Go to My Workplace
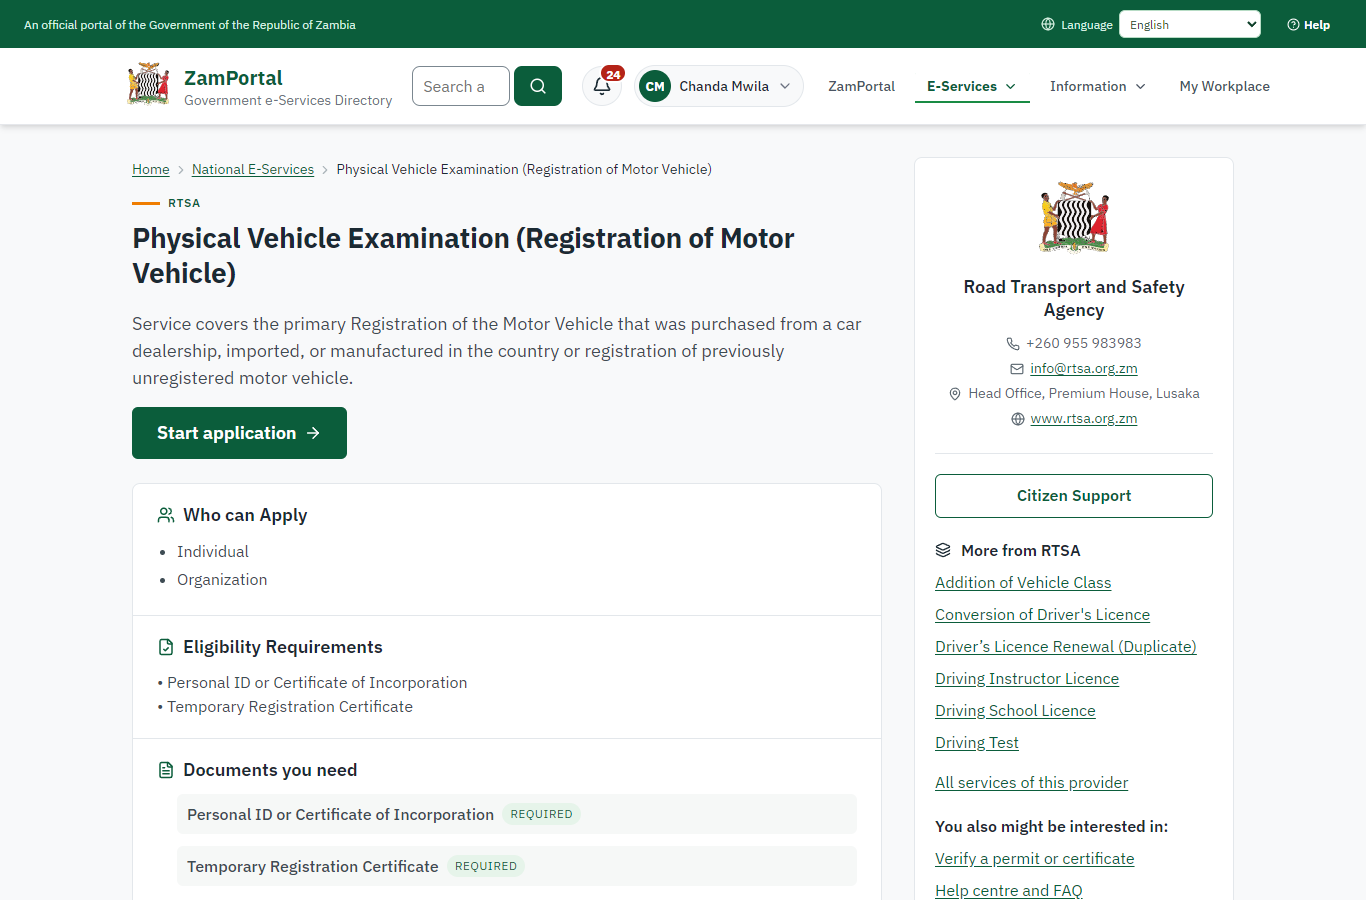 pyautogui.click(x=1225, y=86)
